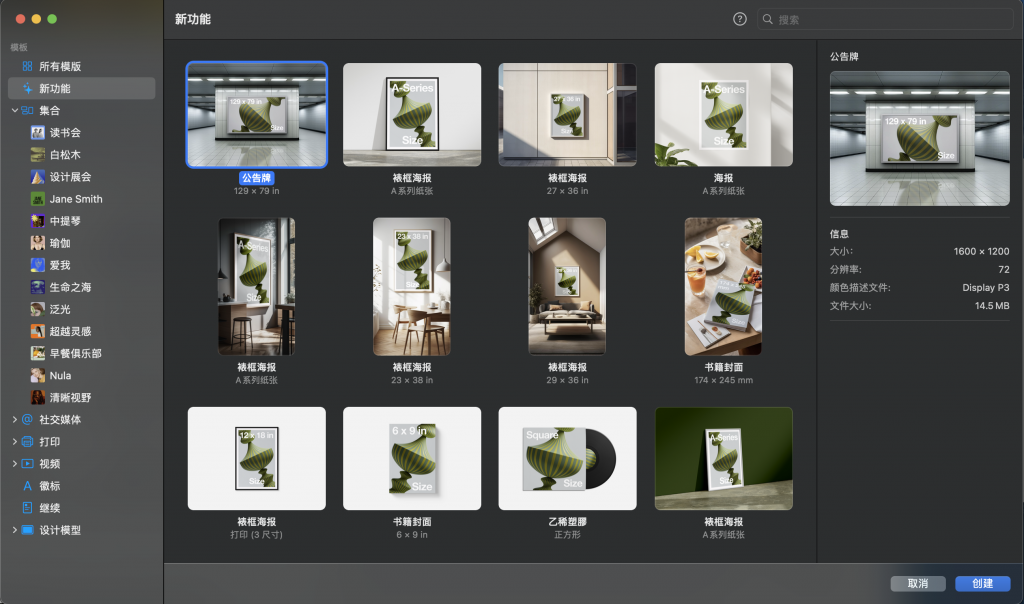Open the help question mark button
The height and width of the screenshot is (604, 1024).
coord(739,19)
